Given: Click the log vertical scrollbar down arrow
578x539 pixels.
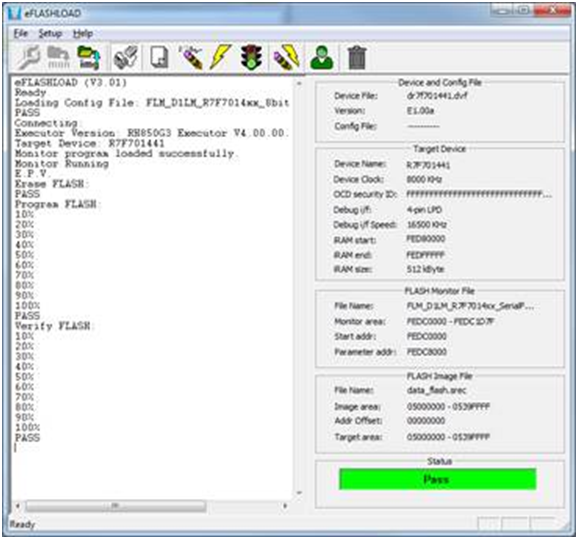Looking at the screenshot, I should pyautogui.click(x=299, y=493).
